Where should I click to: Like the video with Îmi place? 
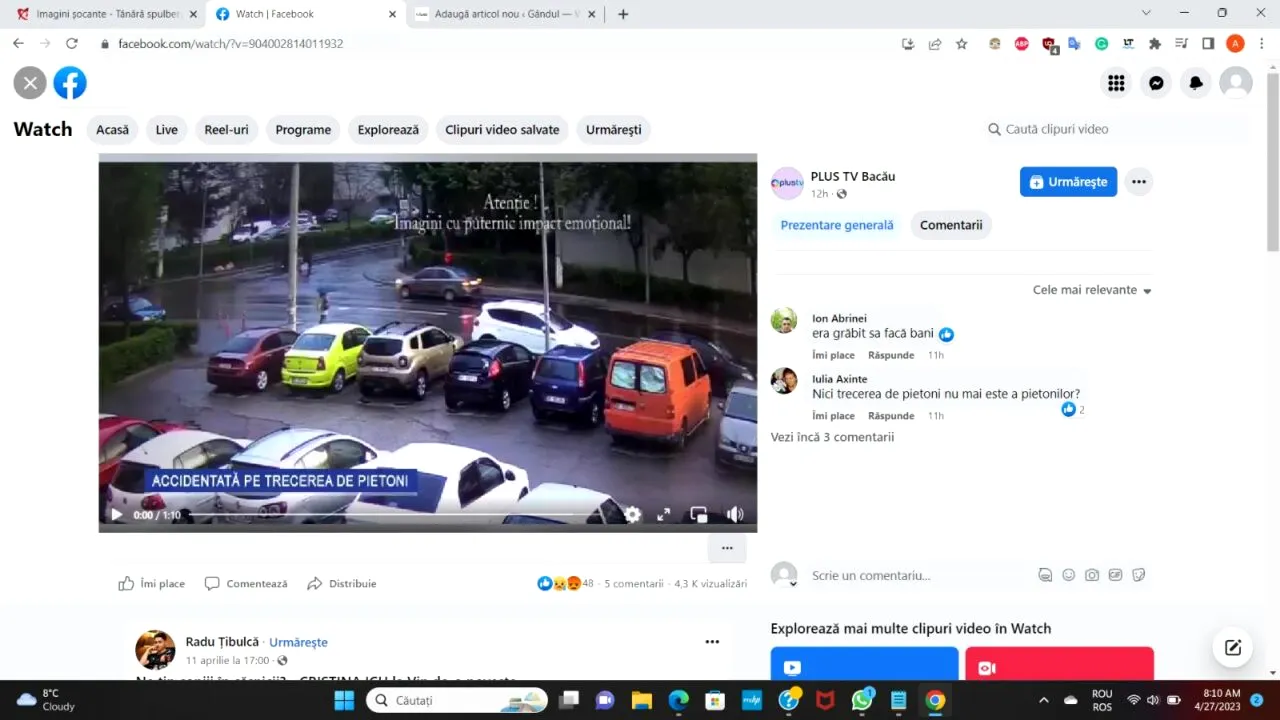pos(152,583)
